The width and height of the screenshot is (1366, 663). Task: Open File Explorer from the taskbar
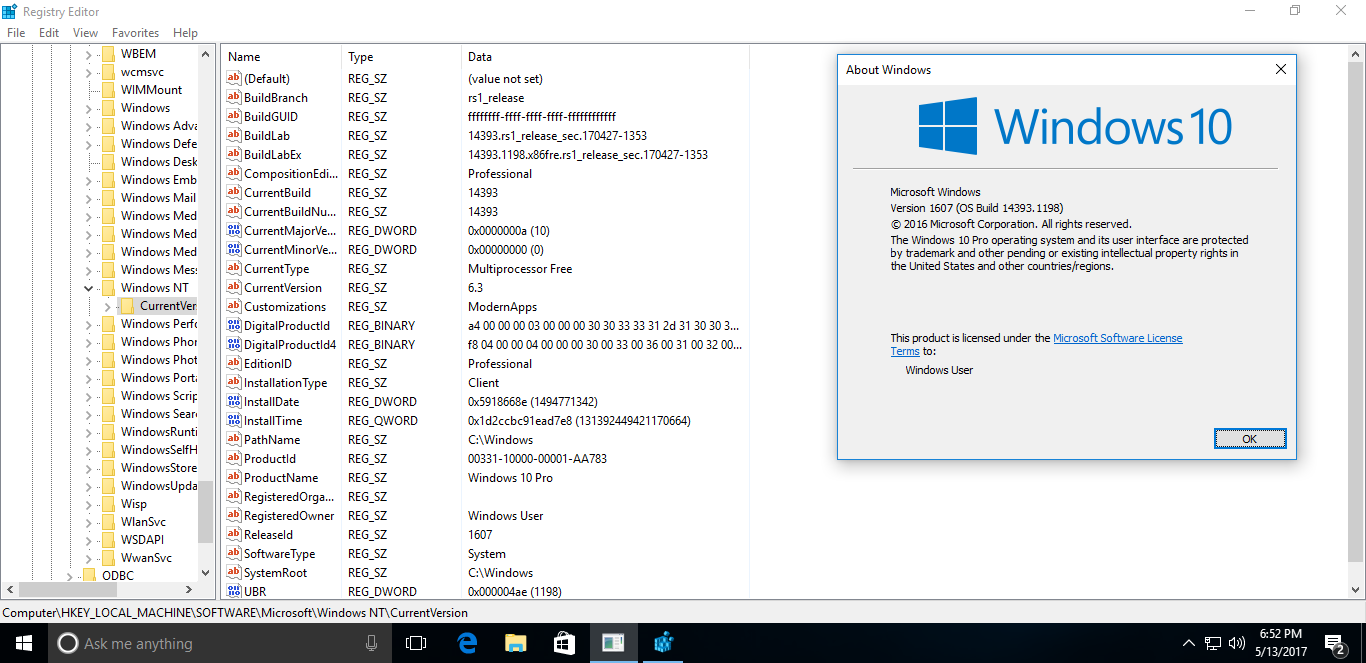coord(515,643)
